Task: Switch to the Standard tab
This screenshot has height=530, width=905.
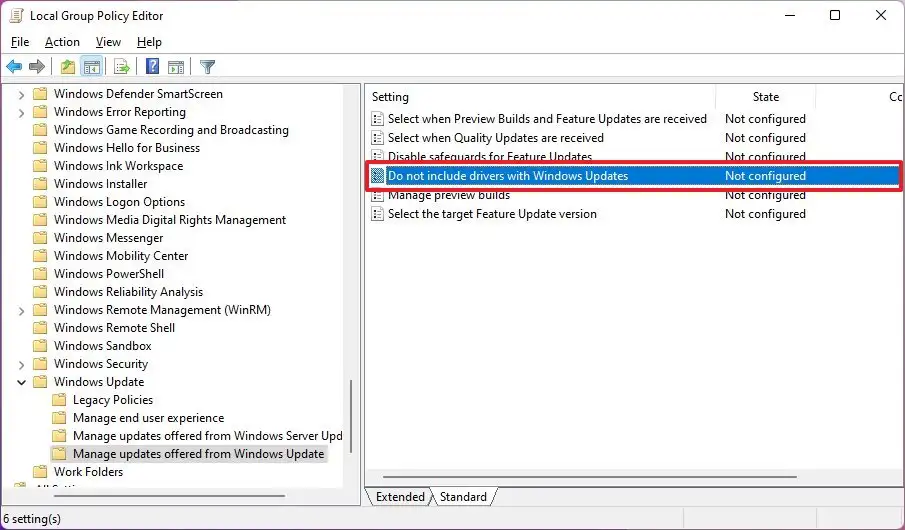Action: [463, 497]
